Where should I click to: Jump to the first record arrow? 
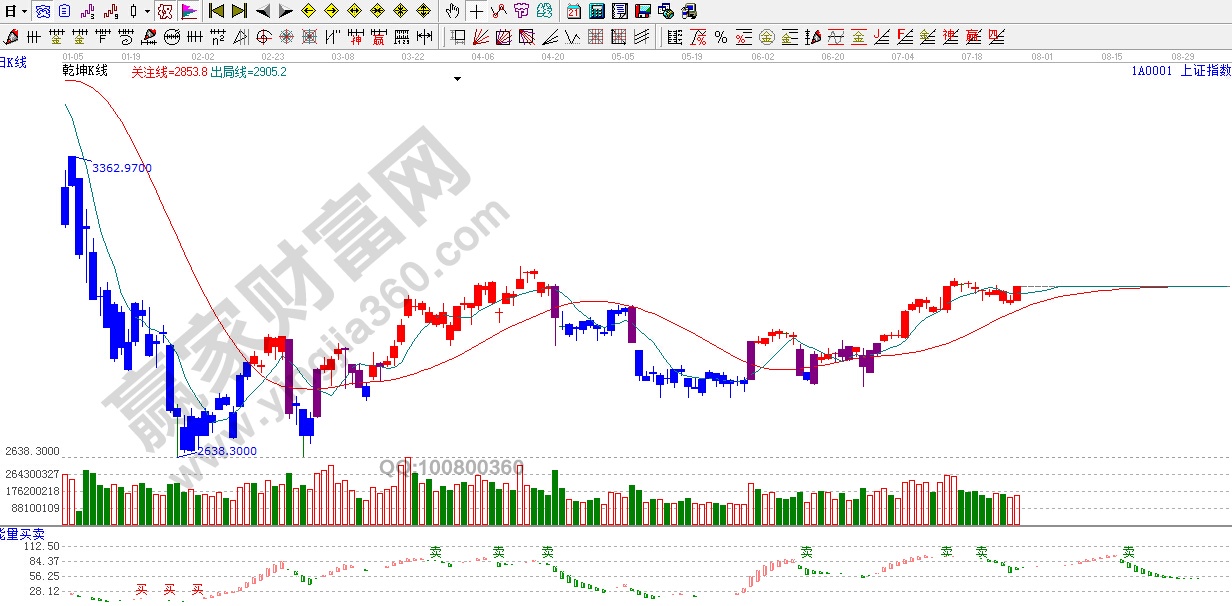click(215, 12)
